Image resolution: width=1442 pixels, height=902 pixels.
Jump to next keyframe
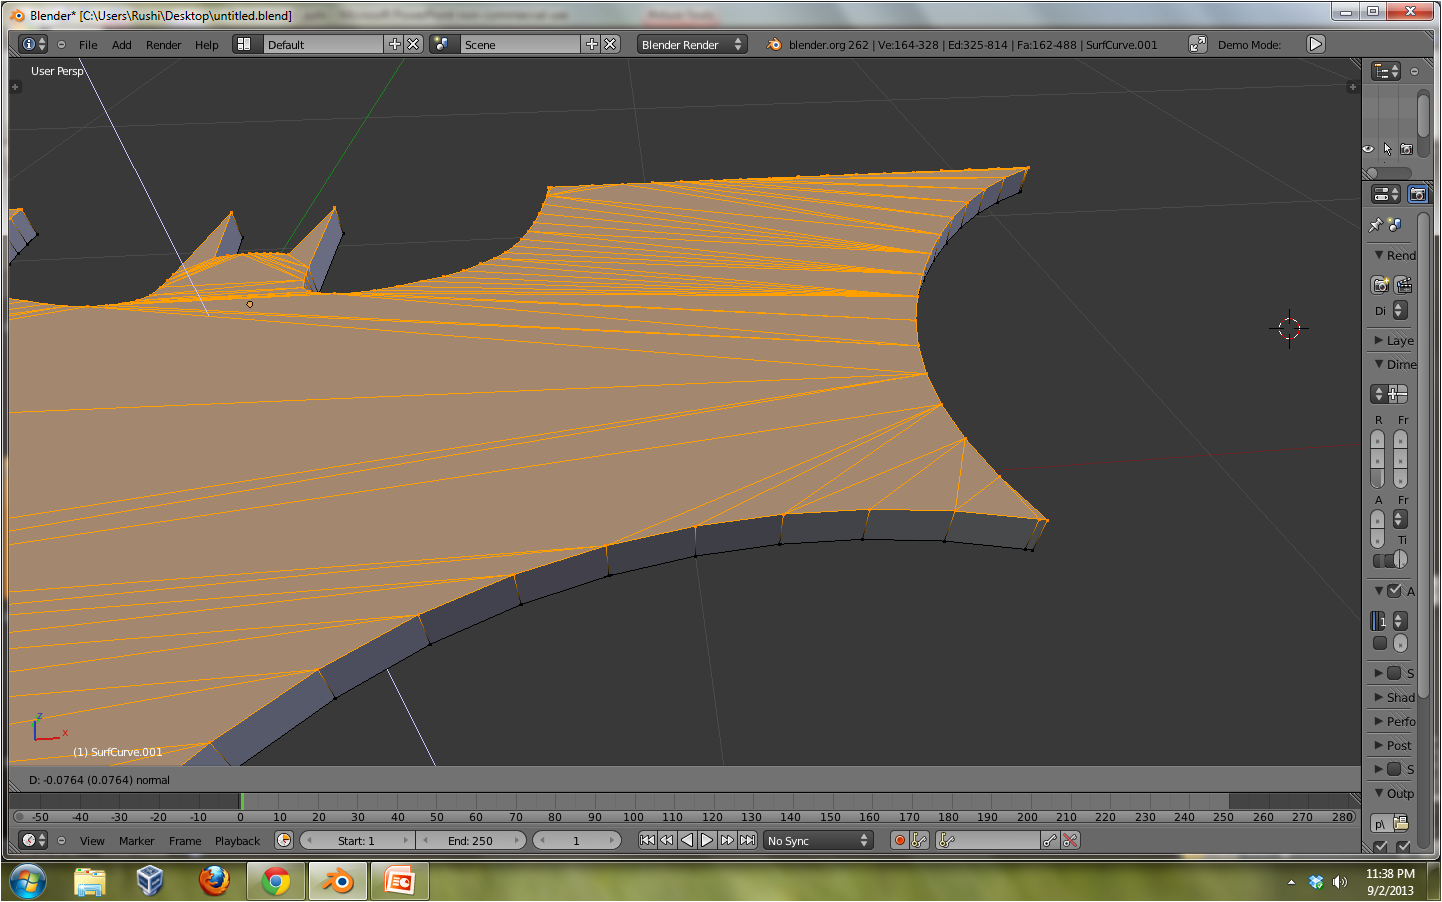pos(727,840)
